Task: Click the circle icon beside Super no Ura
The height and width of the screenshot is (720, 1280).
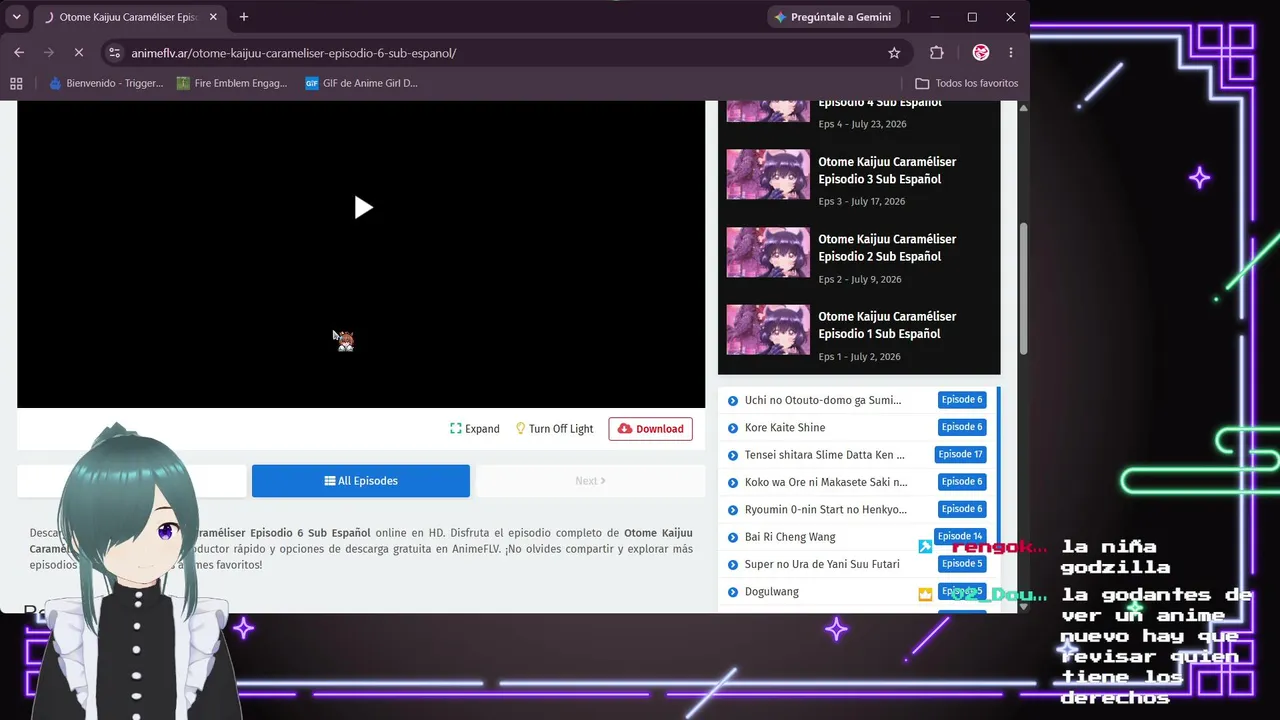Action: [733, 565]
